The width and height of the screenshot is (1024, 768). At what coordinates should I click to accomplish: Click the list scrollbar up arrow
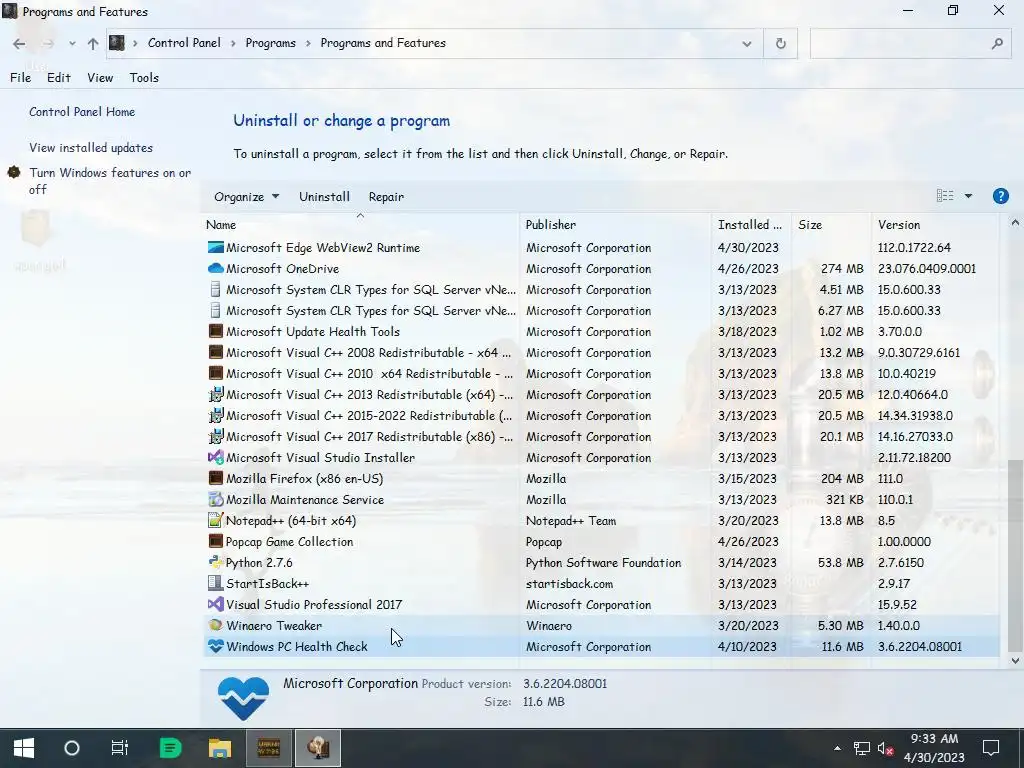coord(1015,223)
